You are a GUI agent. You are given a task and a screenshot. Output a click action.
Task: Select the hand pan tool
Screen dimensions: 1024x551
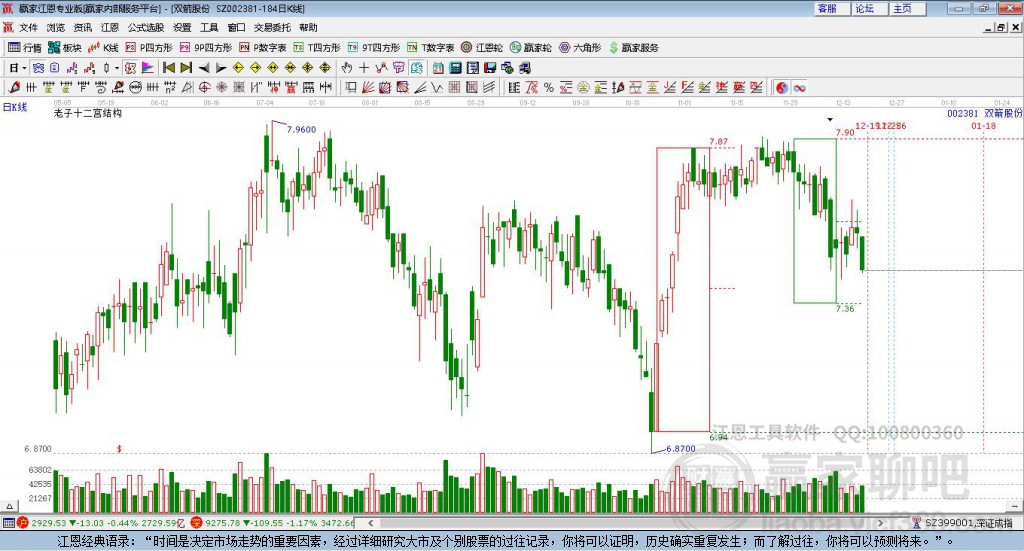347,68
